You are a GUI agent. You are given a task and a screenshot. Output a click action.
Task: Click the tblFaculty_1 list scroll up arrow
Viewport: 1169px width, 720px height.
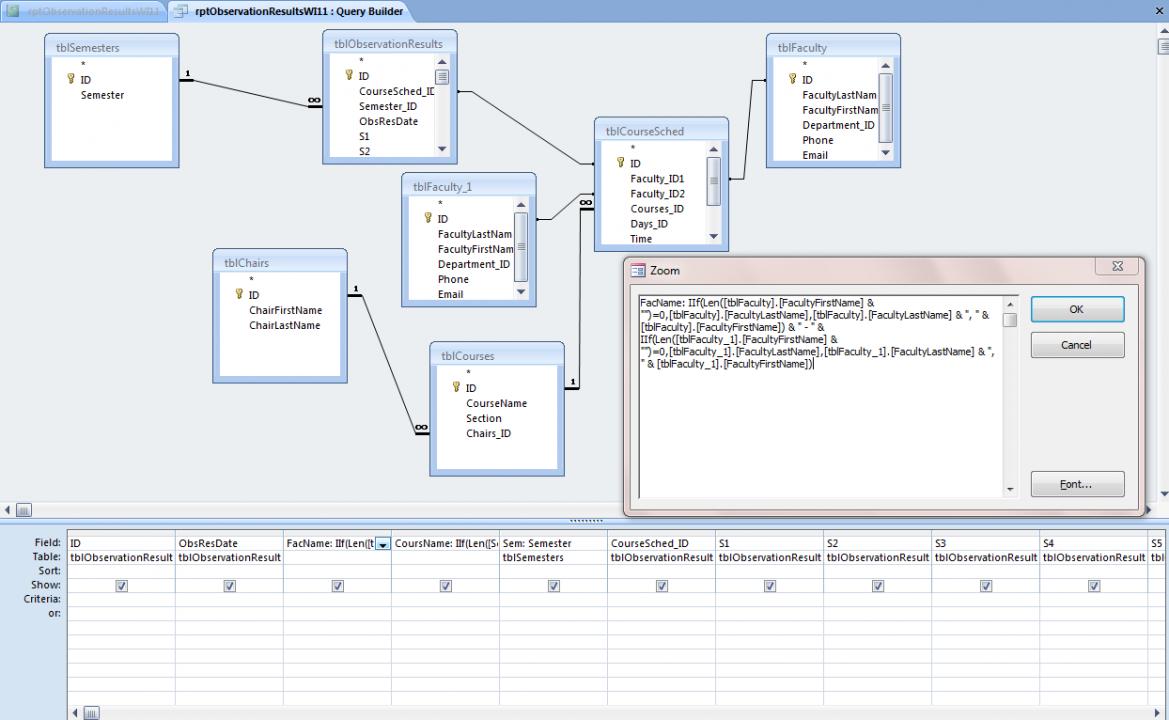(x=521, y=205)
